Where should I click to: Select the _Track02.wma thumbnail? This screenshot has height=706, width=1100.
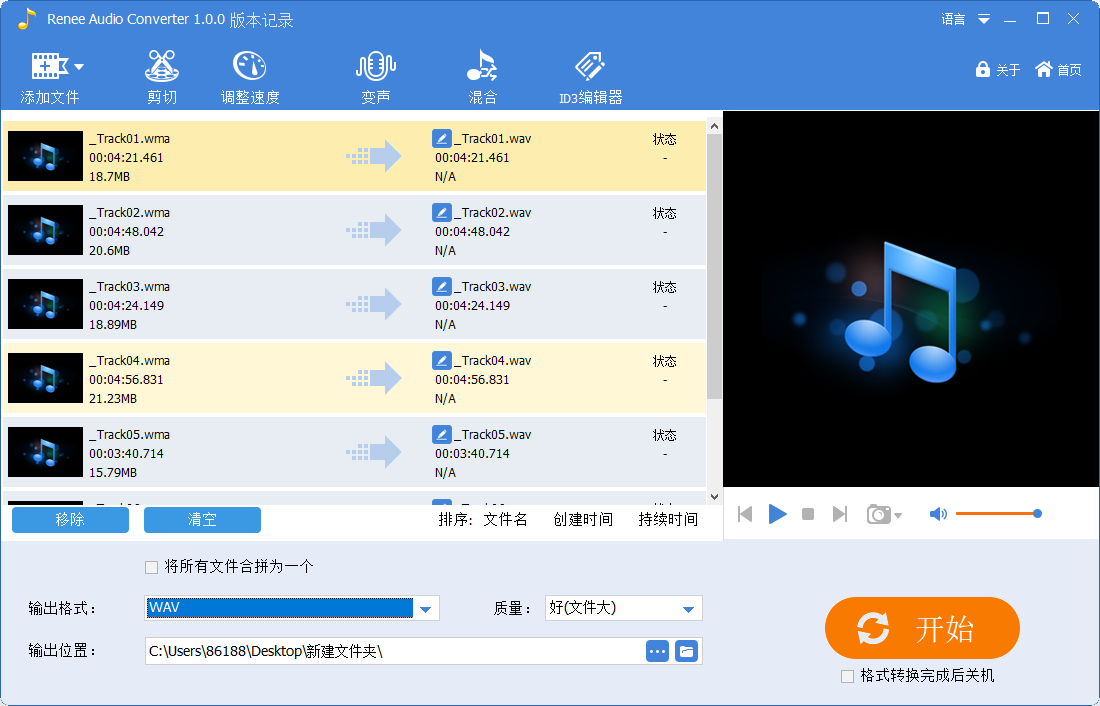tap(46, 230)
